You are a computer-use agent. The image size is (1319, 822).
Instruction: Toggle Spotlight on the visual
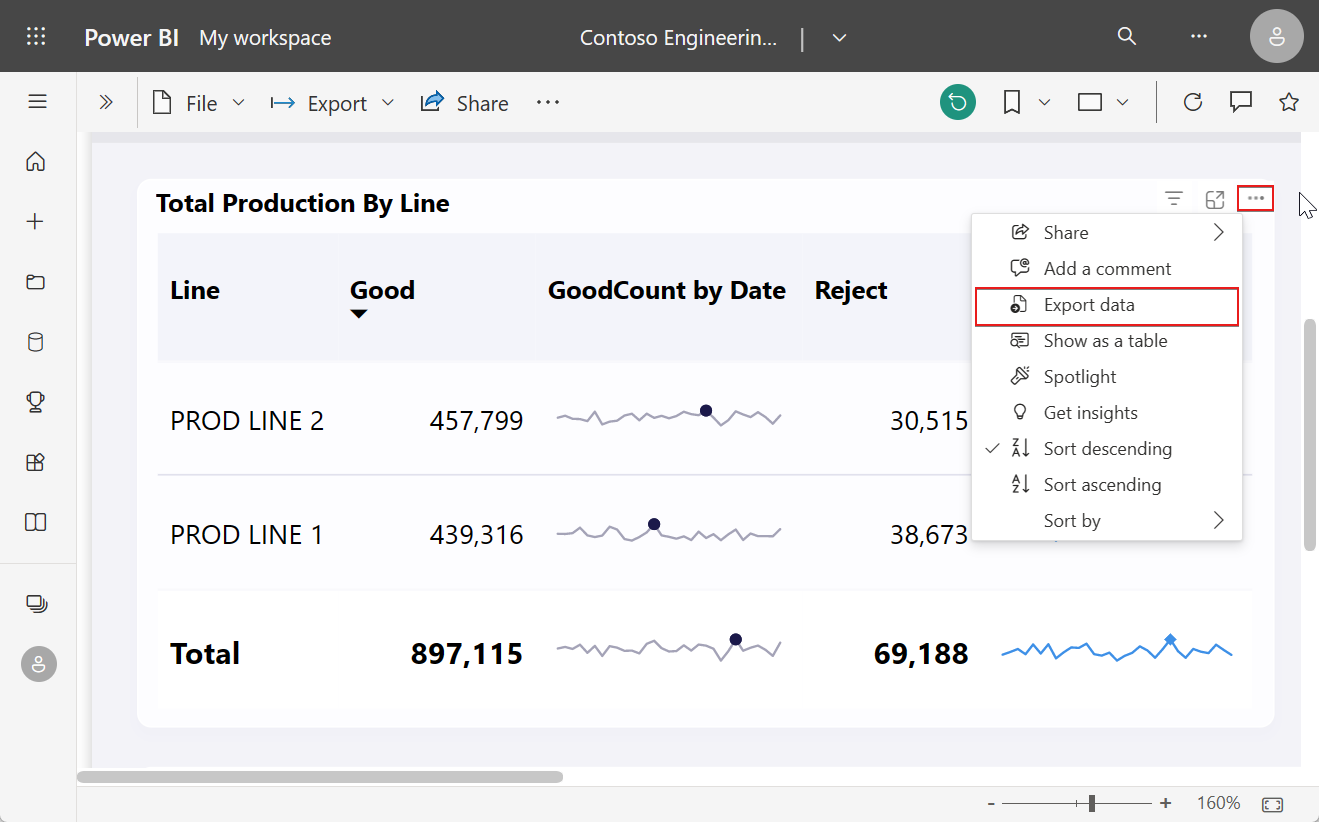point(1079,377)
